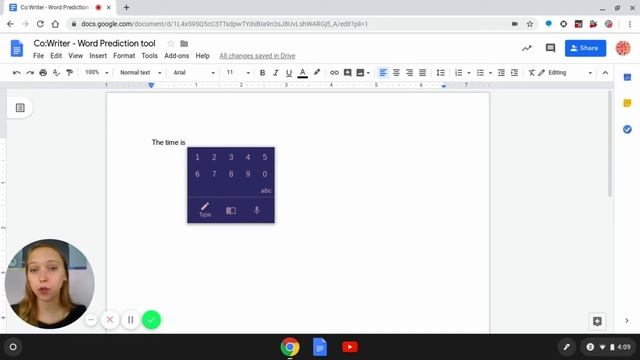Image resolution: width=640 pixels, height=360 pixels.
Task: Click All changes saved in Drive link
Action: point(257,56)
